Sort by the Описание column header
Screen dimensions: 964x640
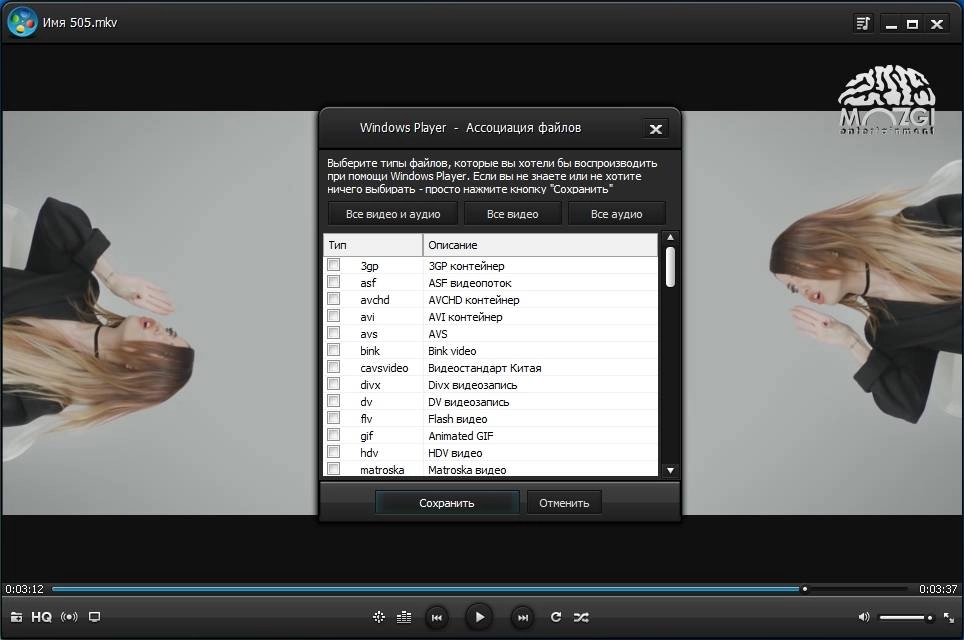[x=540, y=245]
